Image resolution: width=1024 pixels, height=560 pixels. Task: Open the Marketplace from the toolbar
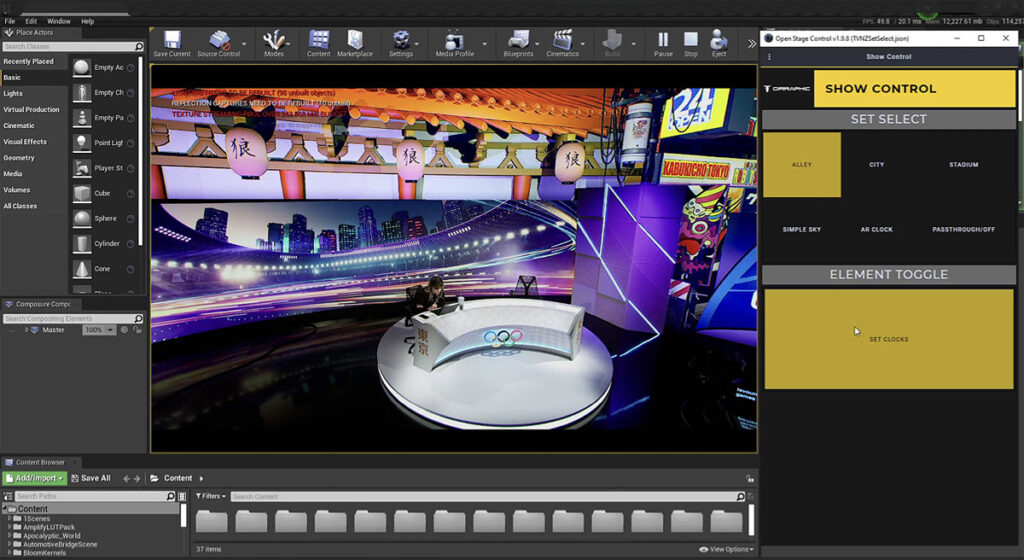point(354,42)
